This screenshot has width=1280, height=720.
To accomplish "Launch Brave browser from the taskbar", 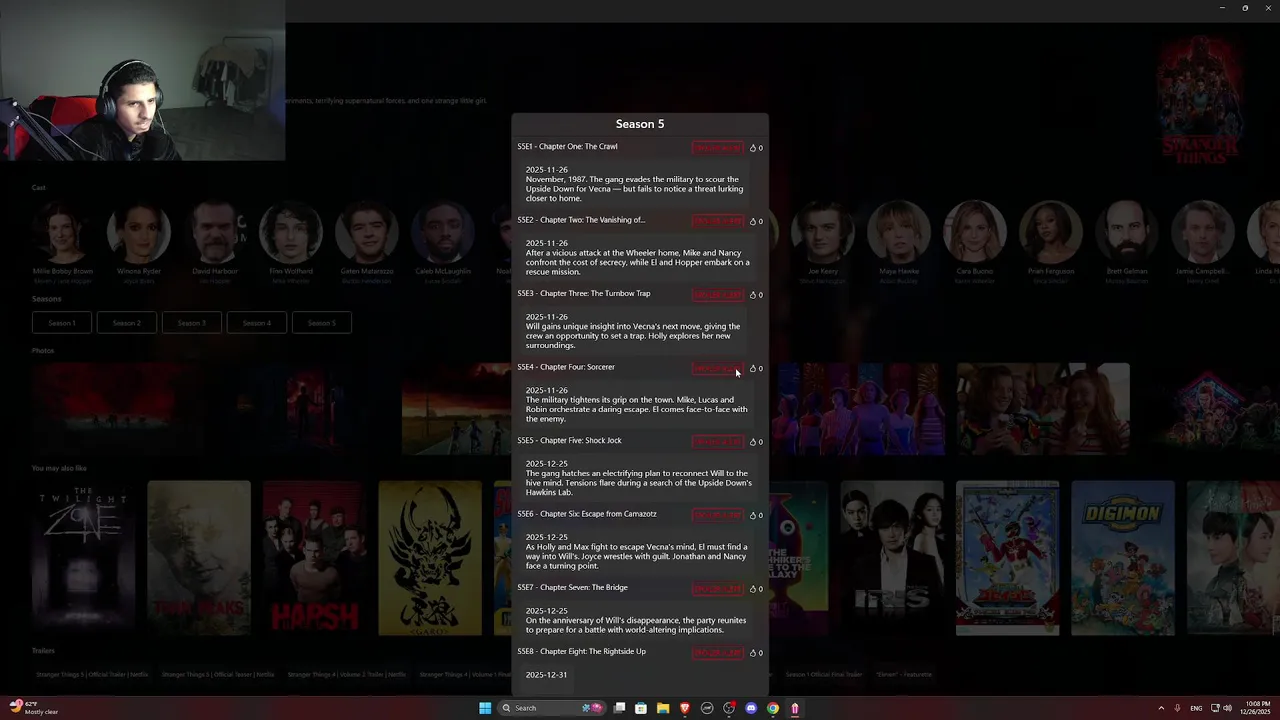I will coord(685,708).
